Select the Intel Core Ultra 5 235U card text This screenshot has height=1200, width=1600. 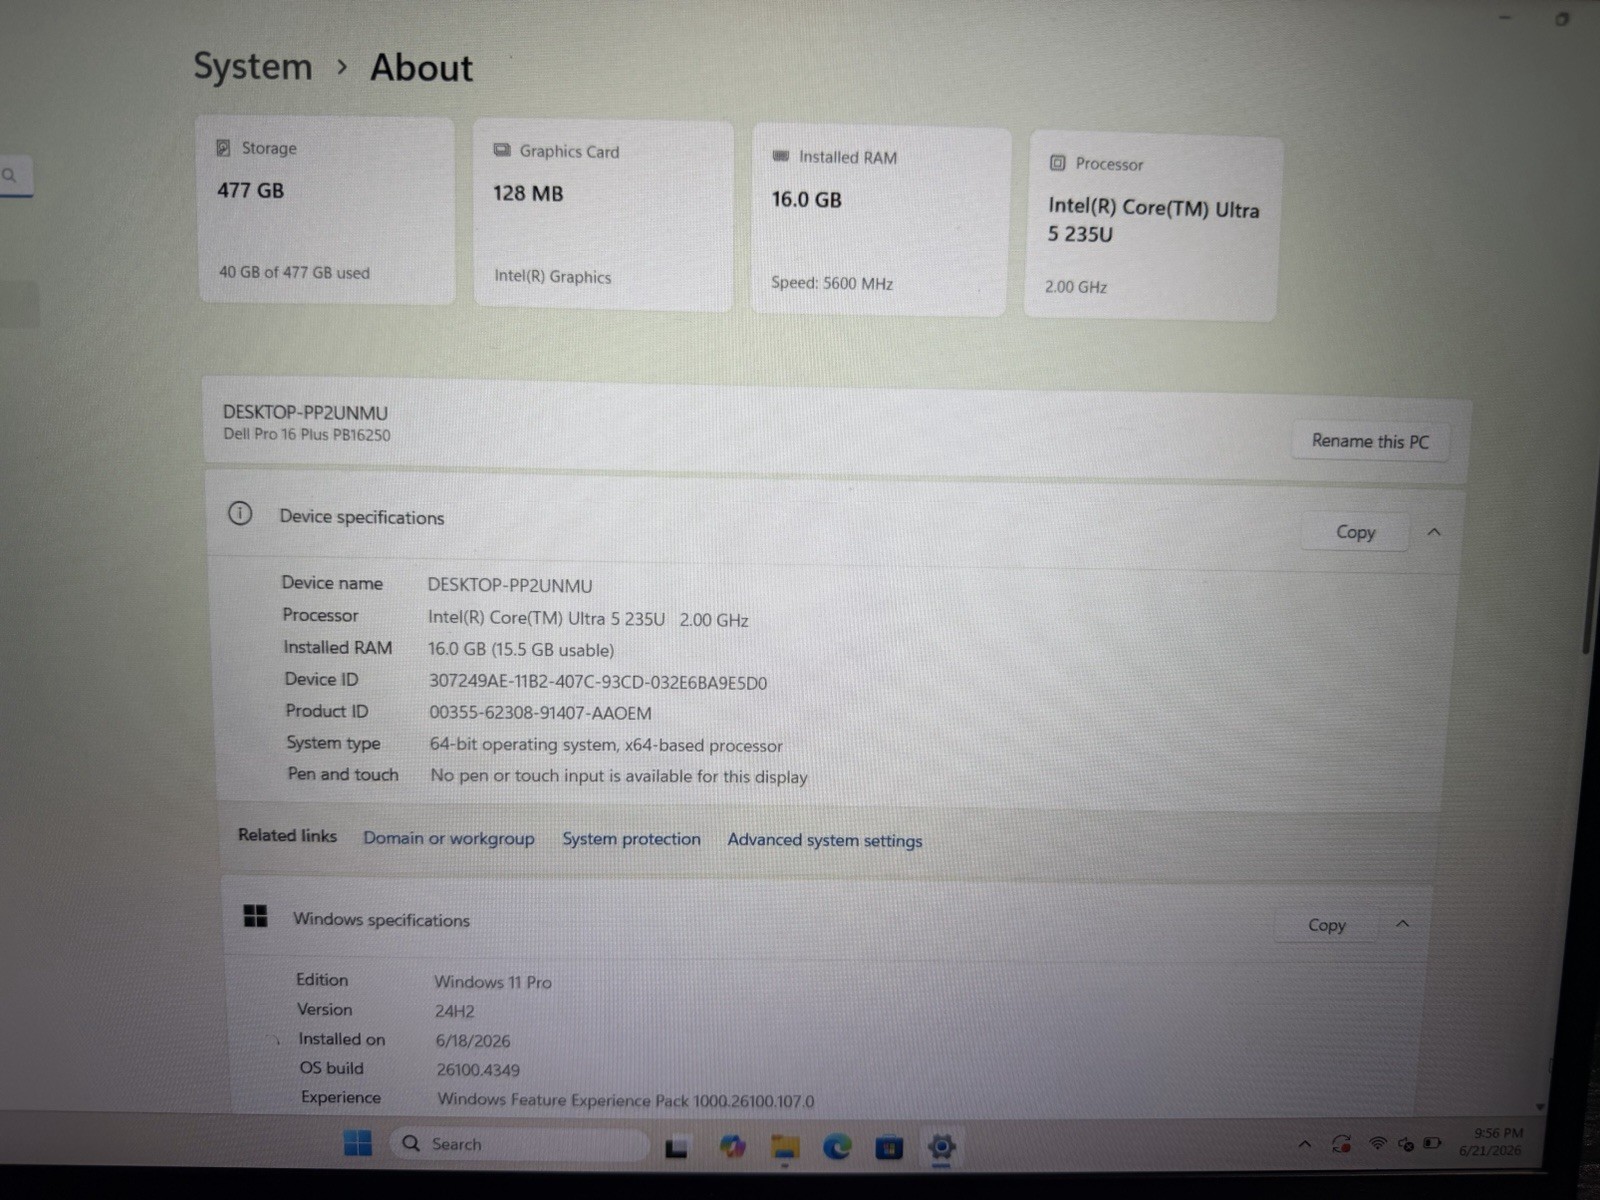(x=1153, y=221)
